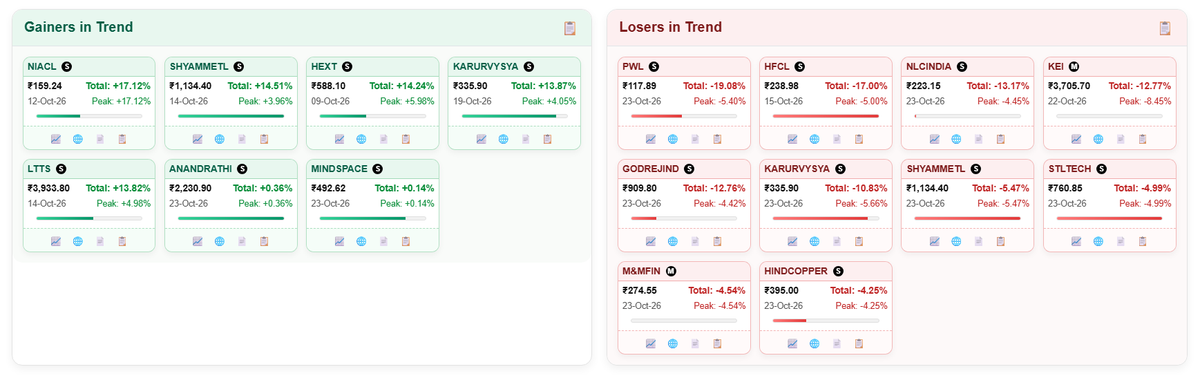Open the chart icon on the PWL card
The height and width of the screenshot is (378, 1200).
click(x=651, y=139)
